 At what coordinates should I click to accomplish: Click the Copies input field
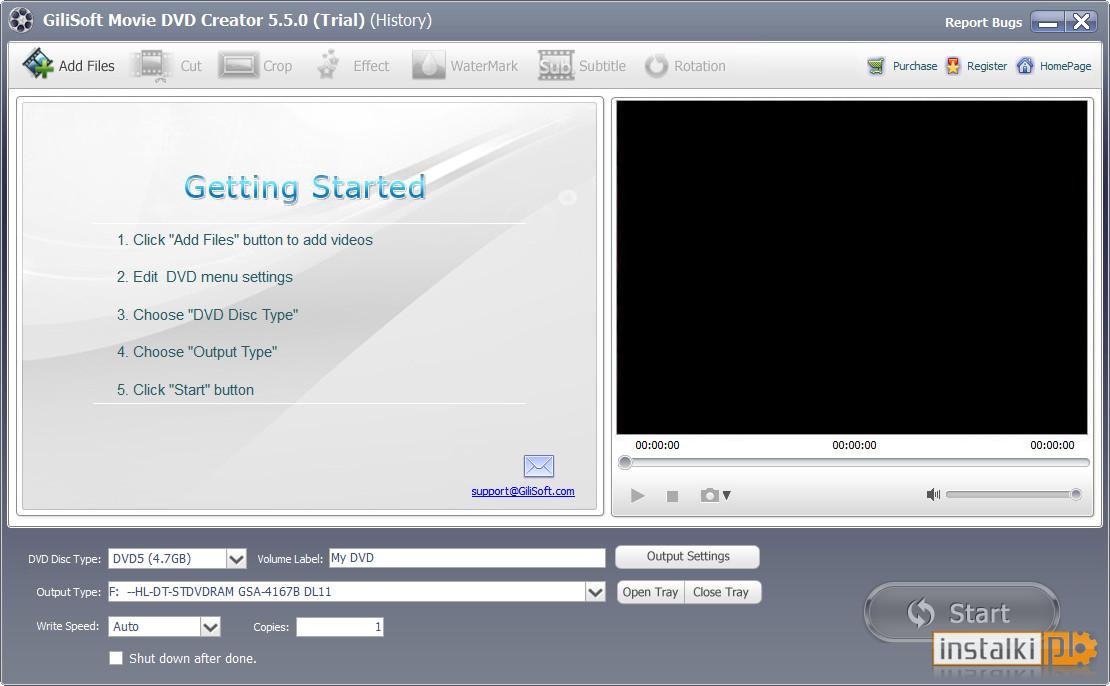340,627
